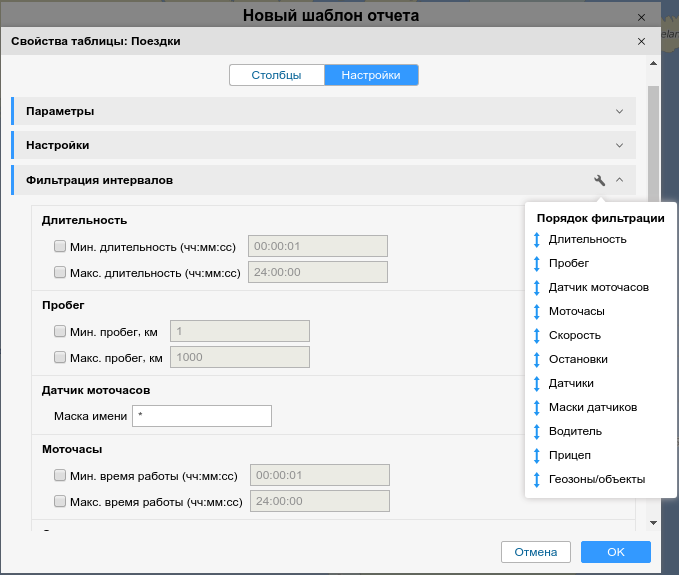679x575 pixels.
Task: Click the vertical scrollbar down arrow
Action: [x=653, y=522]
